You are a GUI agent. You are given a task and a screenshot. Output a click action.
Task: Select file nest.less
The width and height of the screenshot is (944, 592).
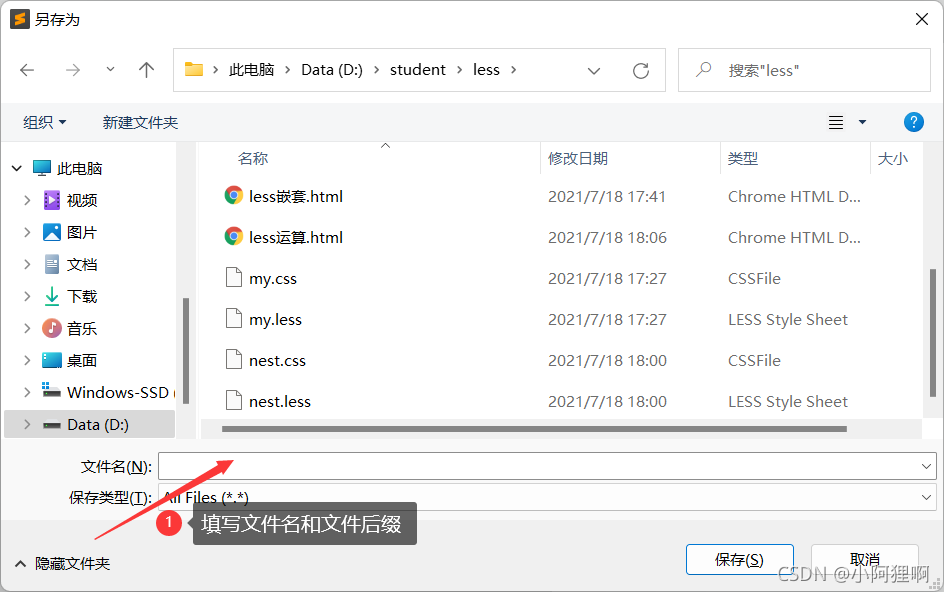click(x=280, y=401)
